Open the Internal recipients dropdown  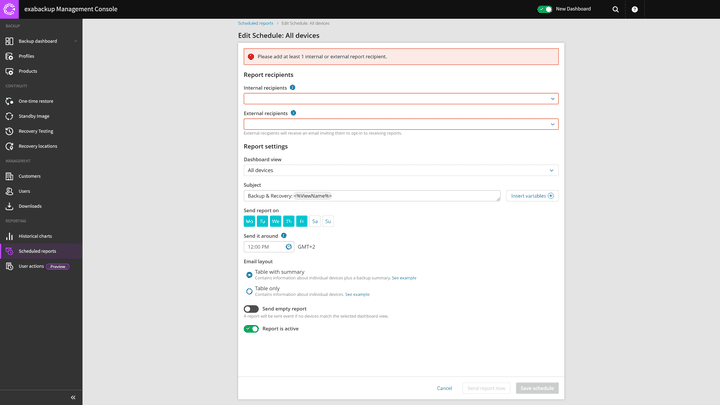click(x=400, y=99)
